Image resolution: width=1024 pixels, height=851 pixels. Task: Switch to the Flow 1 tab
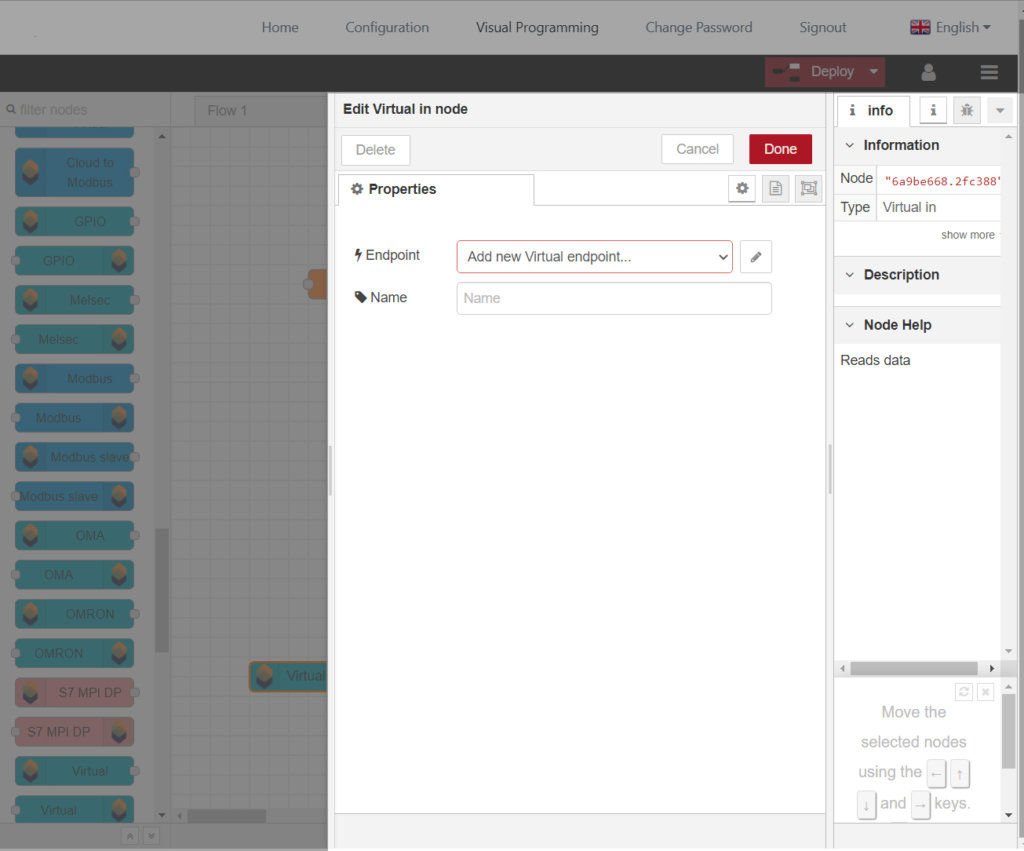tap(227, 110)
